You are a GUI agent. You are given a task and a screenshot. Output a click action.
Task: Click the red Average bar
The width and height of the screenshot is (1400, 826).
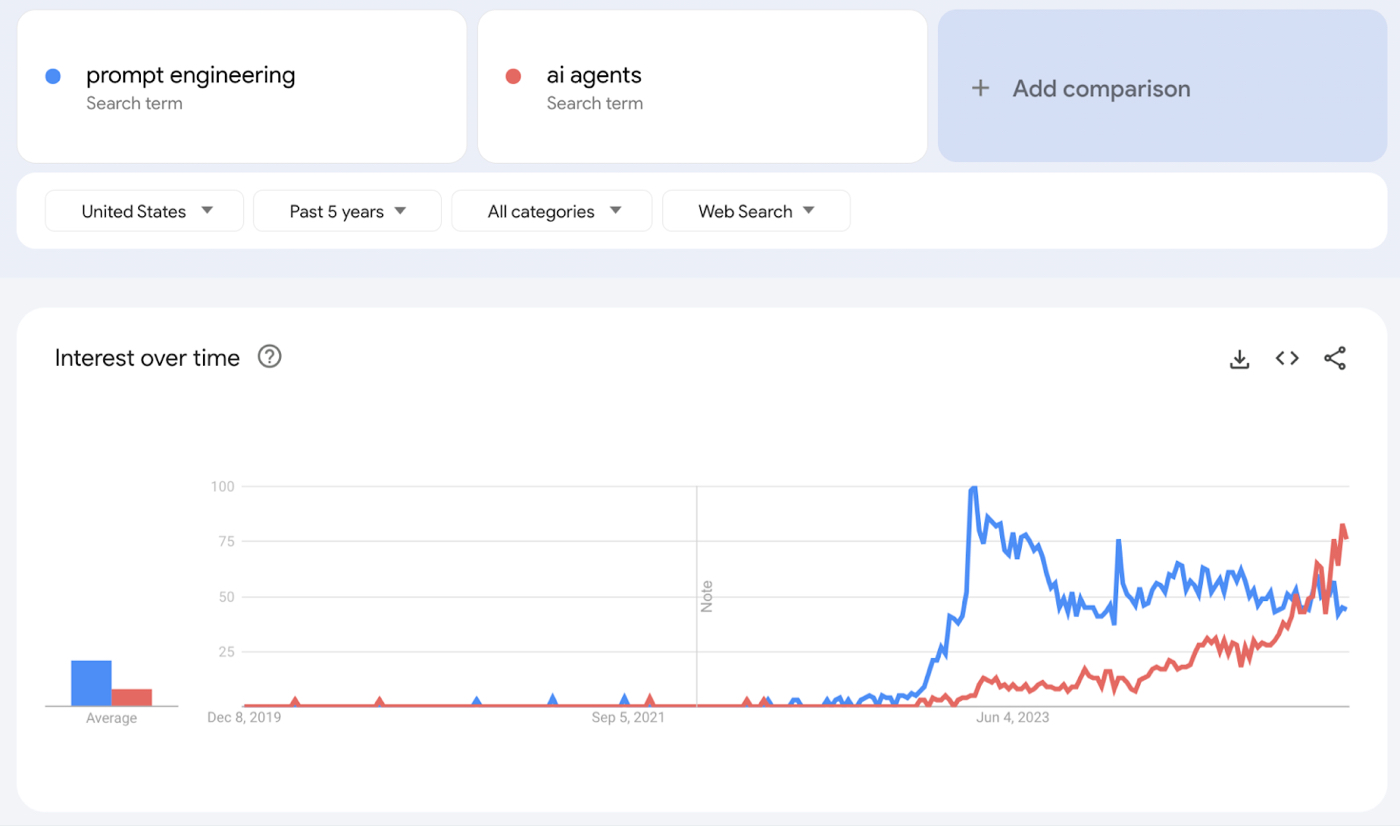[x=132, y=697]
